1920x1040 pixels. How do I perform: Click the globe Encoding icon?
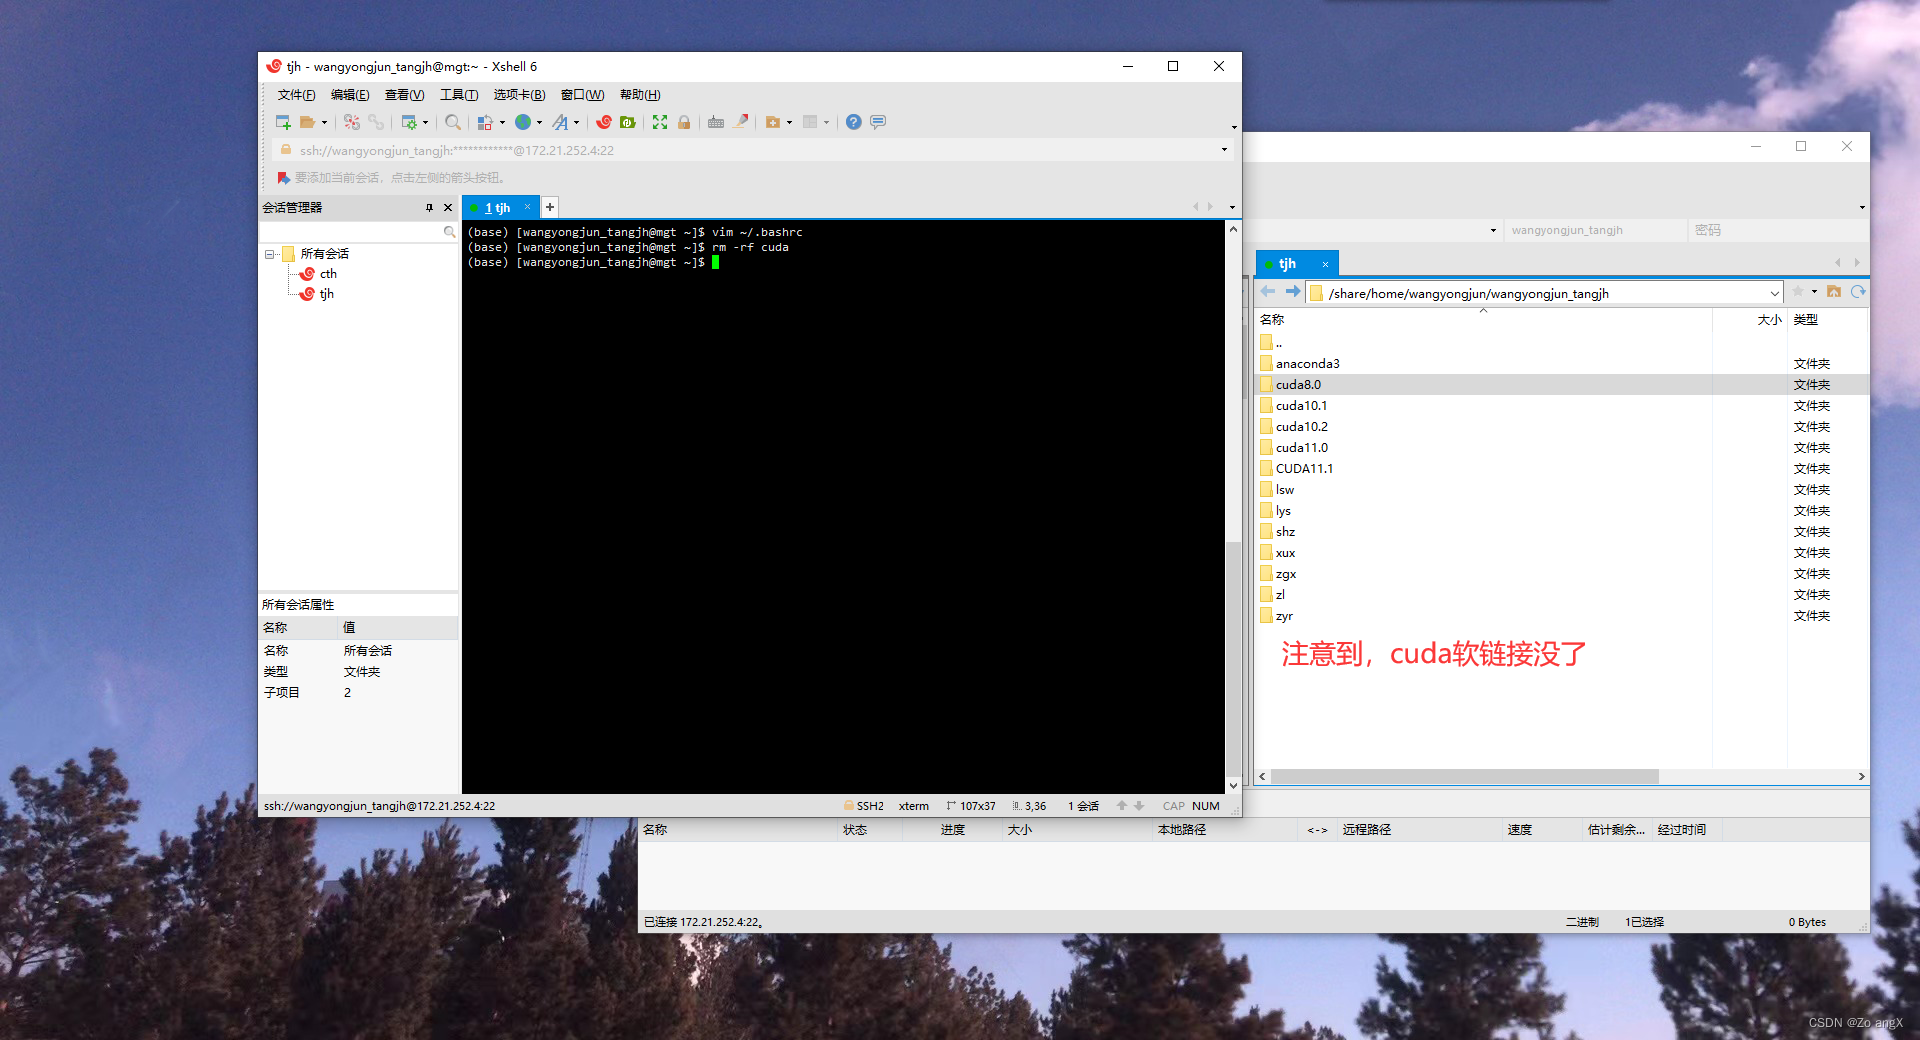coord(523,122)
